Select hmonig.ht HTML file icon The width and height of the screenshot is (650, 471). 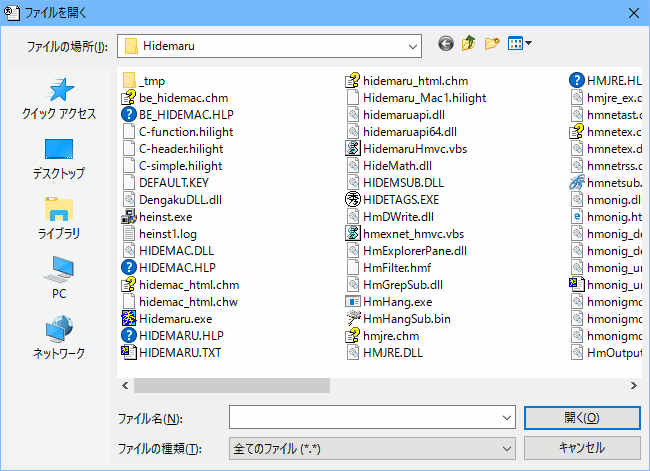point(577,216)
